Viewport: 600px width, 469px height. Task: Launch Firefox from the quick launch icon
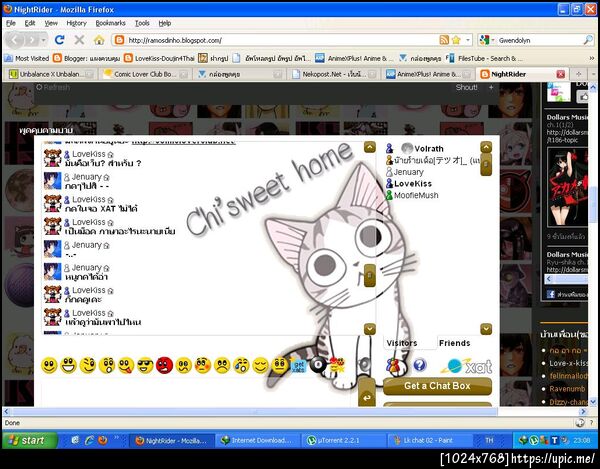tap(103, 440)
